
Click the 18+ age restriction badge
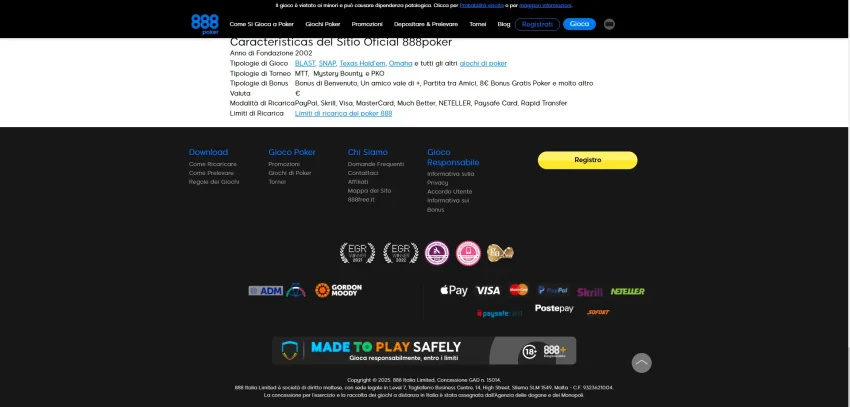[x=530, y=351]
